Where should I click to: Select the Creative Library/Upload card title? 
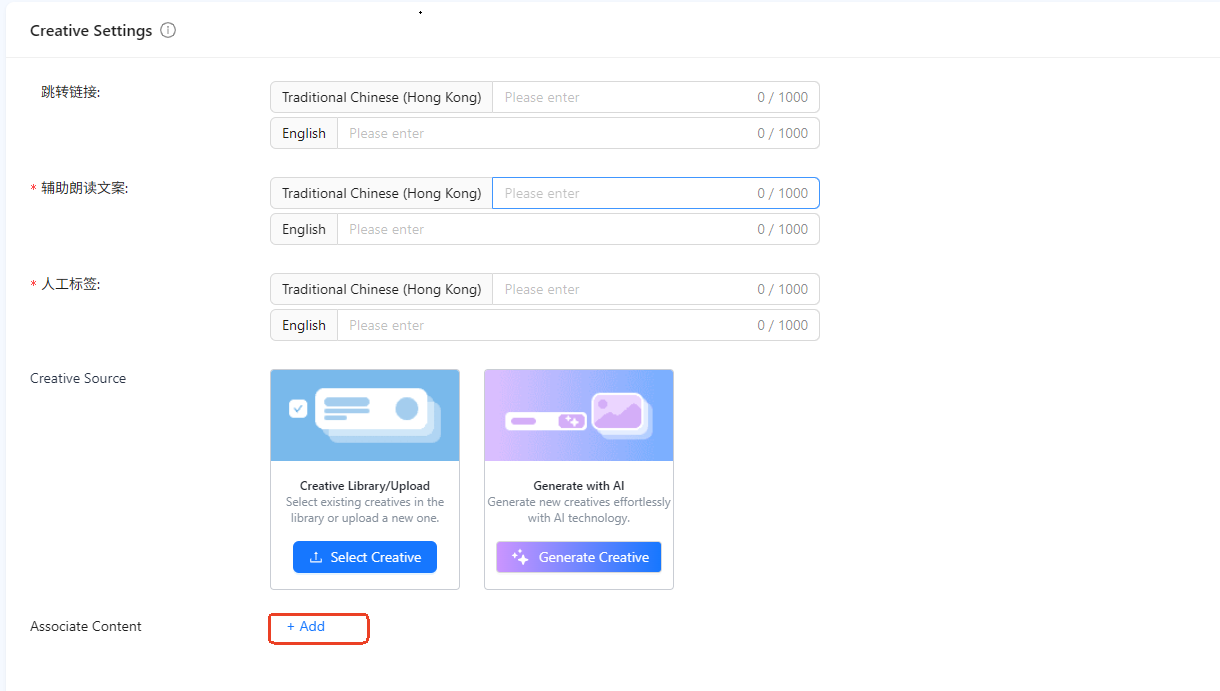click(x=365, y=486)
